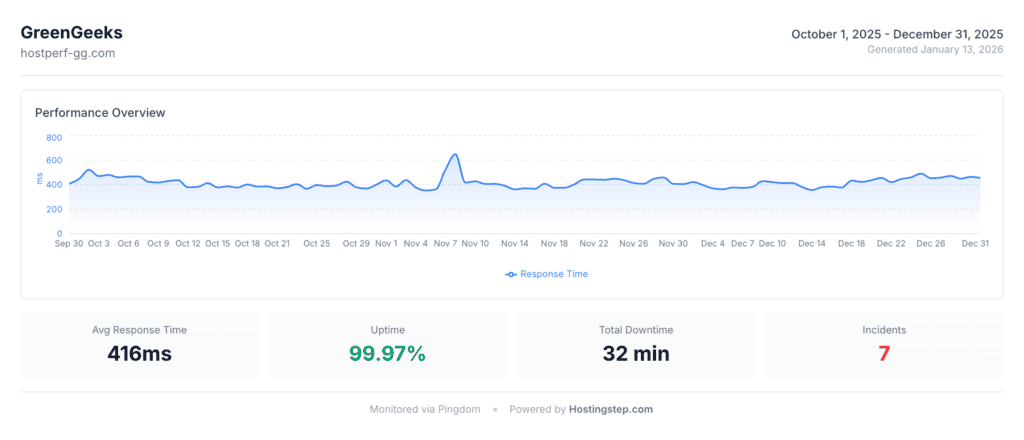The height and width of the screenshot is (440, 1024).
Task: Select the Nov 22 tick on the timeline
Action: (x=594, y=243)
